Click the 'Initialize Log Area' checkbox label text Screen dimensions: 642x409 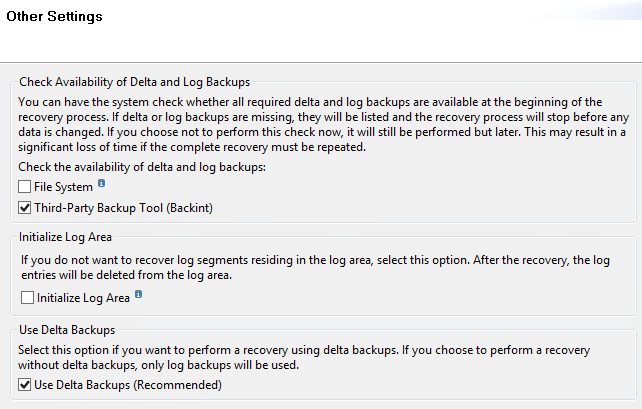[x=83, y=297]
